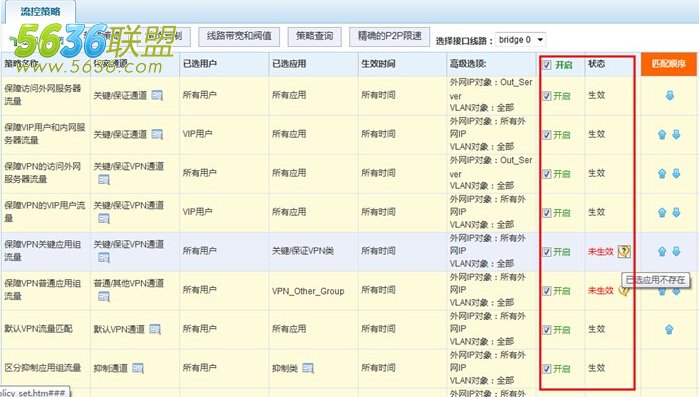Open VPN channel details icon in 保障VPN的访问外网服务器流量 row
The height and width of the screenshot is (397, 699).
[104, 180]
